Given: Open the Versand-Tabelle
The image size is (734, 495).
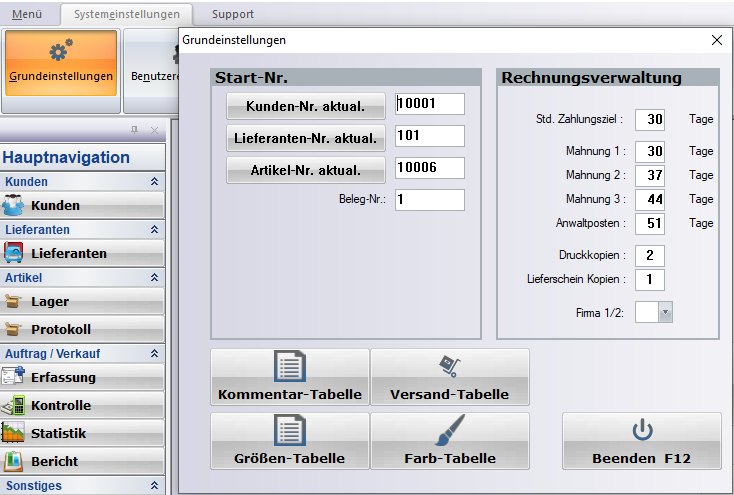Looking at the screenshot, I should pos(449,377).
